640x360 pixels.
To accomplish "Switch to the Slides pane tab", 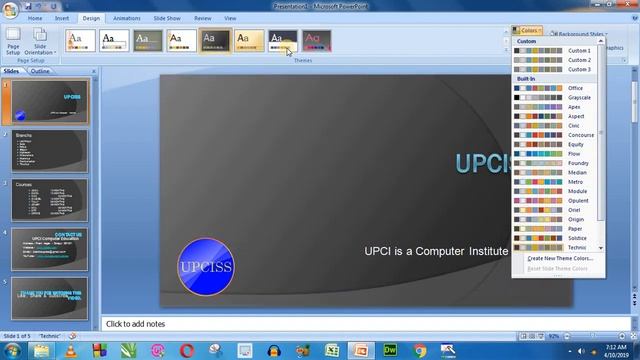I will point(11,71).
